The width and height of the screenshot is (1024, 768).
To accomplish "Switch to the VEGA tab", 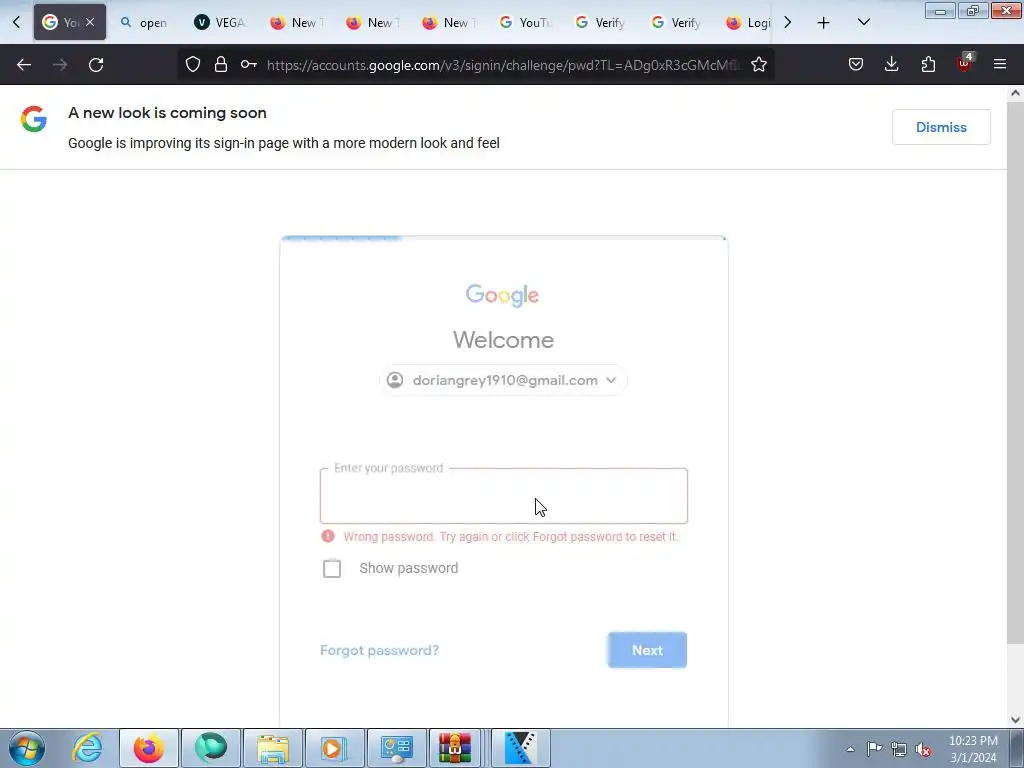I will coord(220,23).
